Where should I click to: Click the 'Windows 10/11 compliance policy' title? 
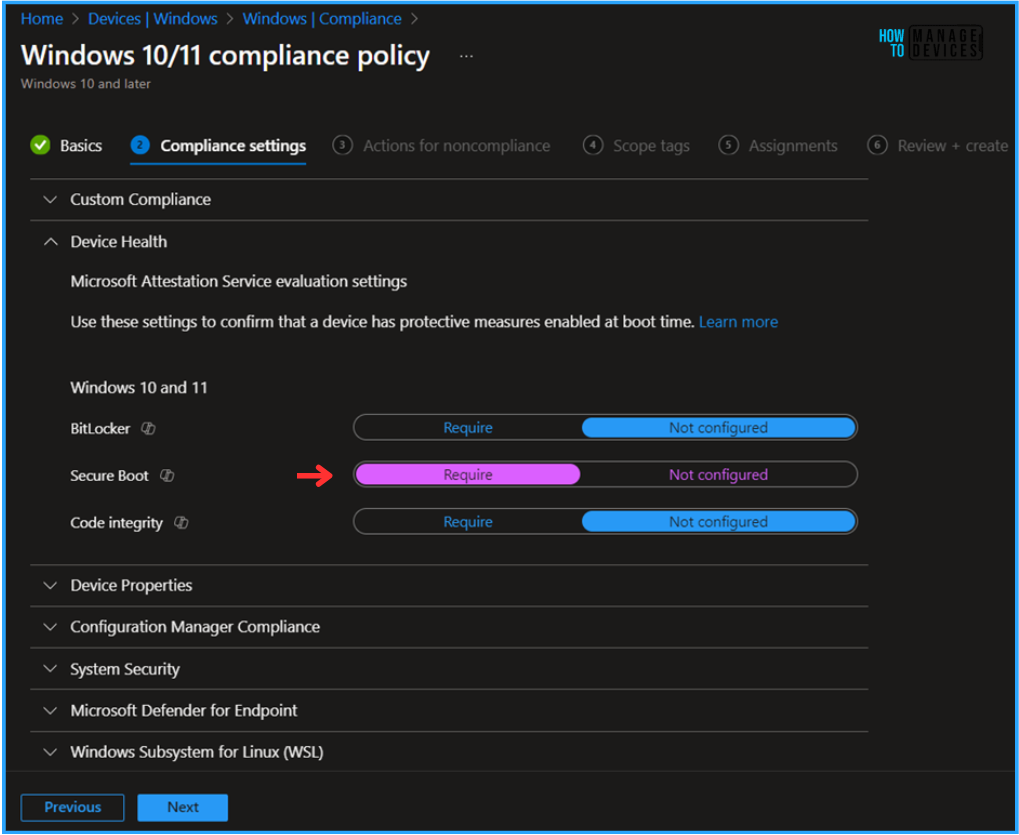click(225, 56)
